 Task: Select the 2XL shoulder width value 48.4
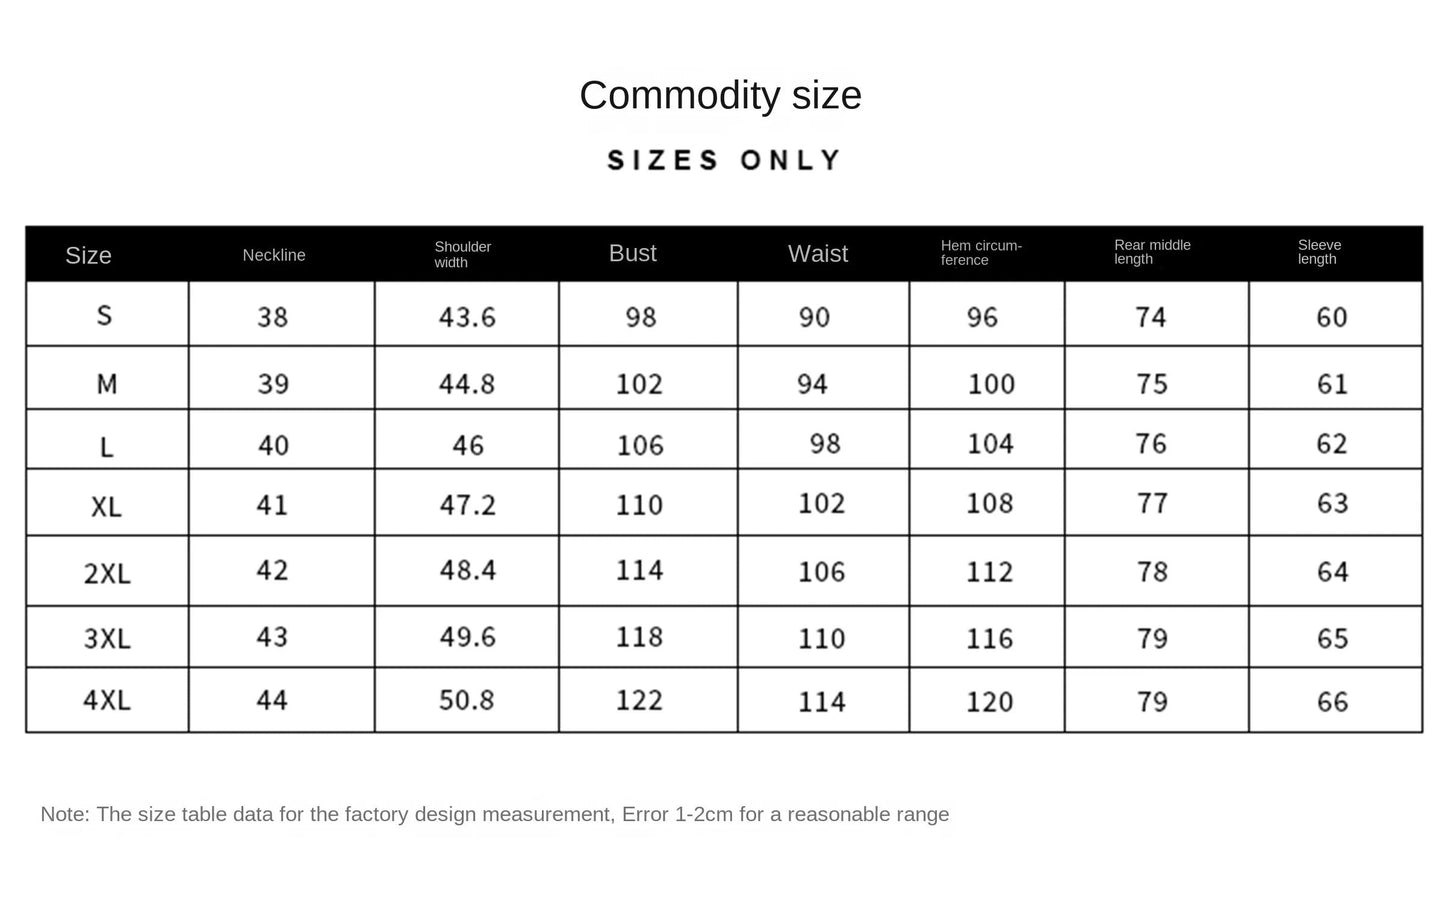click(x=467, y=570)
